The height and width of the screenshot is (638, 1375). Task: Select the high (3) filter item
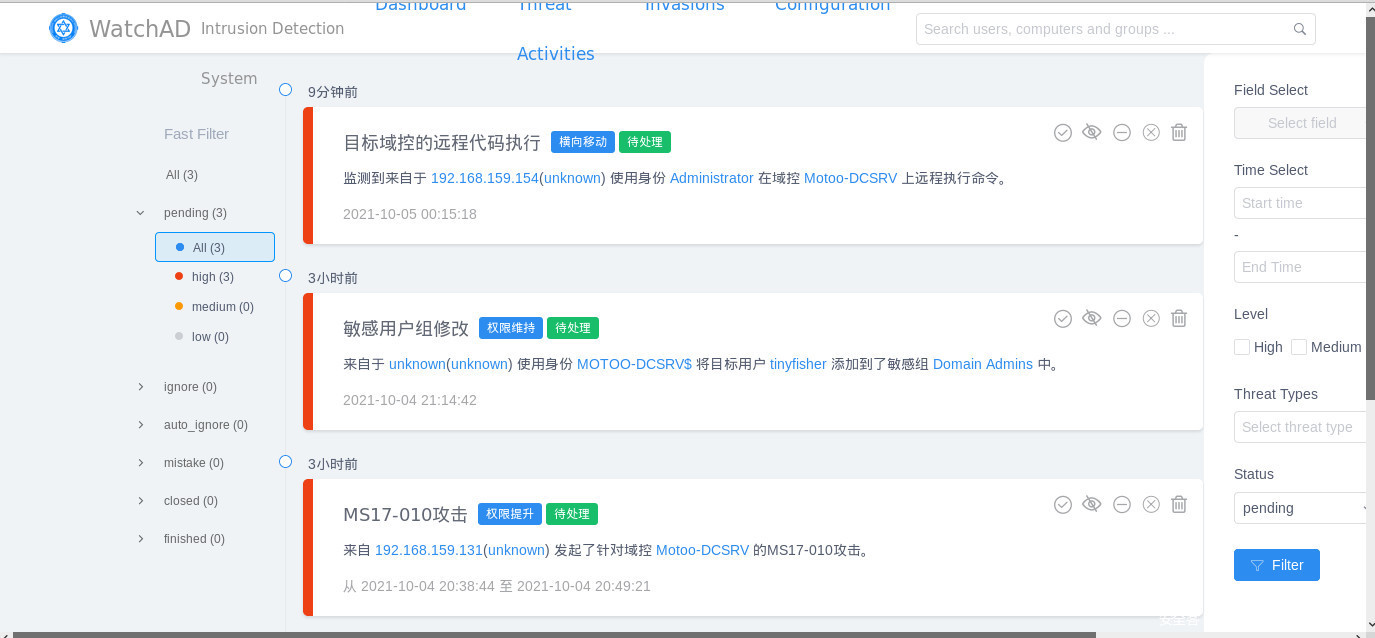click(212, 277)
